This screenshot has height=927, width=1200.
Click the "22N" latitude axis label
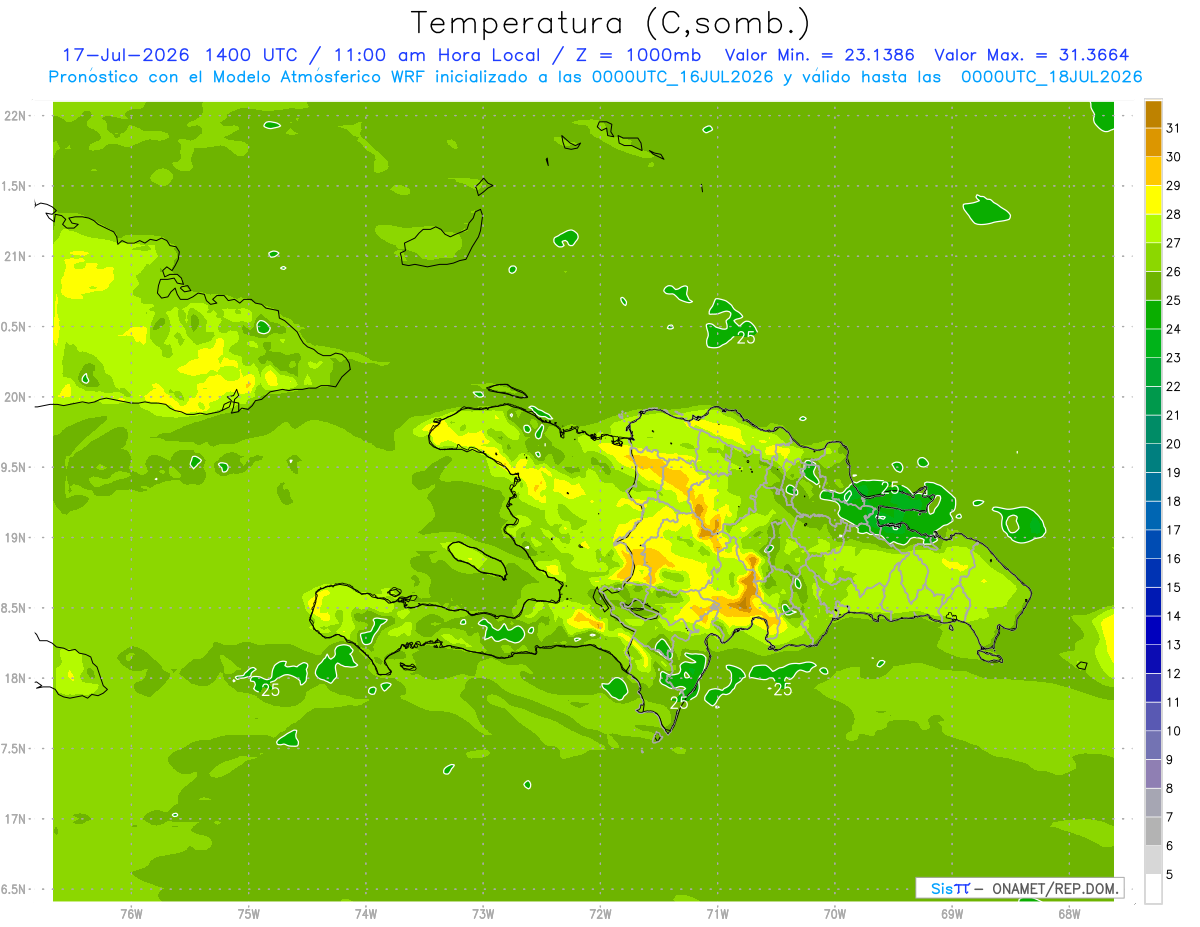pos(15,116)
